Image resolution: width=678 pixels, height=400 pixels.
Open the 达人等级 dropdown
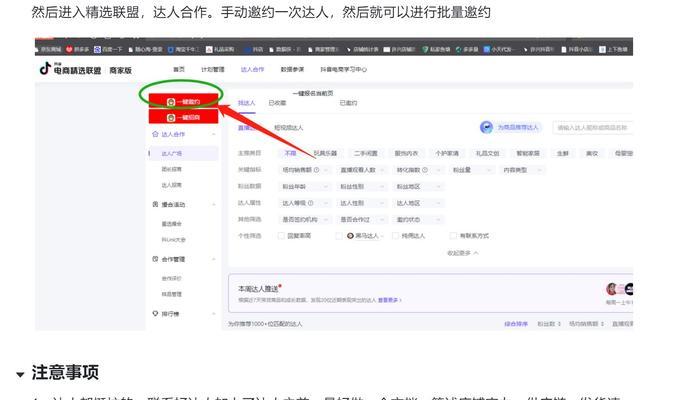305,203
